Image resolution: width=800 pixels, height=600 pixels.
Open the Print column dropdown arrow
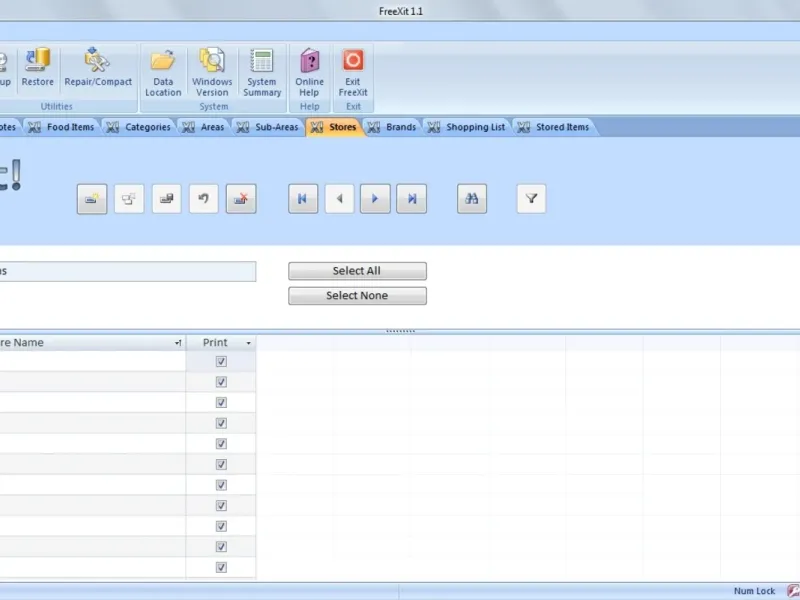pos(248,343)
